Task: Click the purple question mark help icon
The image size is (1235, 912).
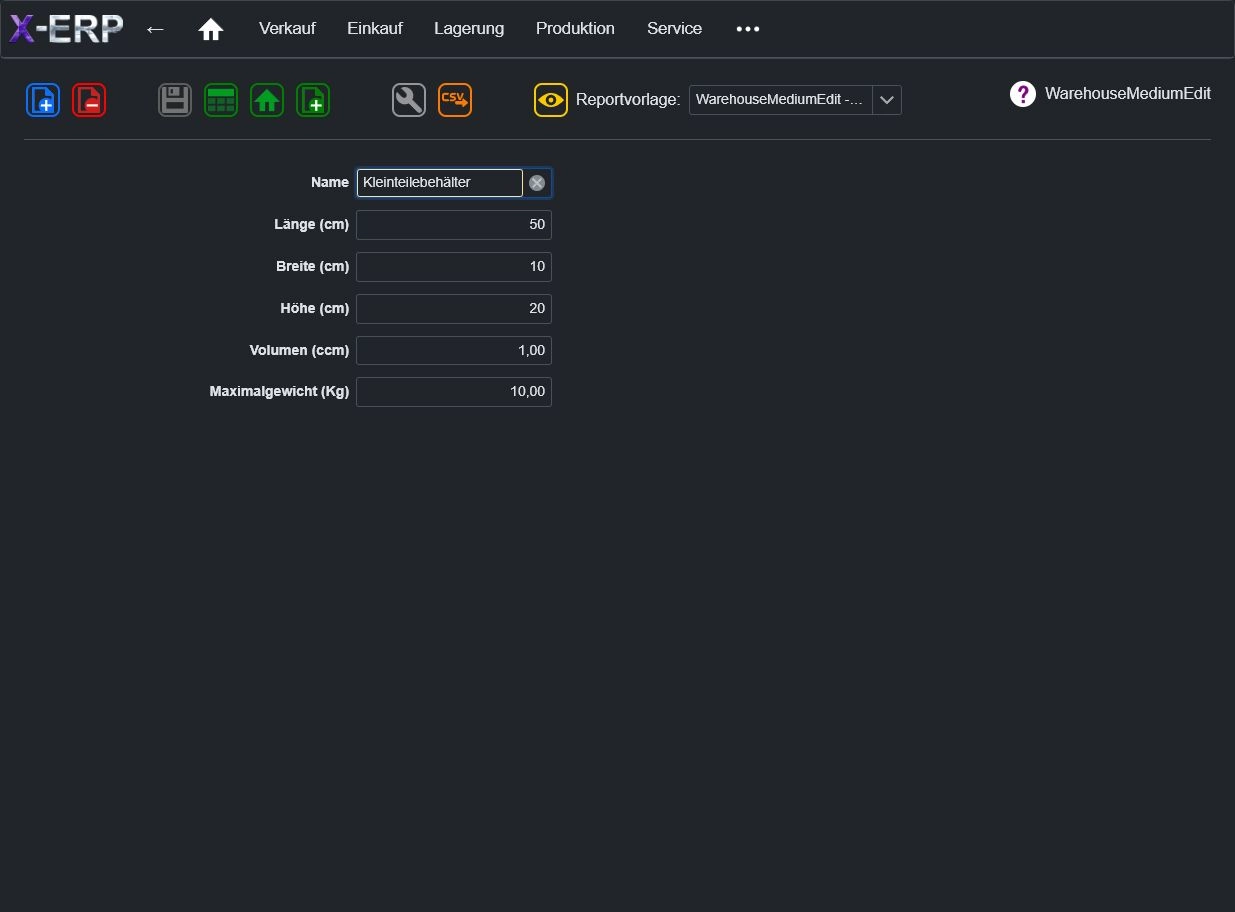Action: [x=1023, y=94]
